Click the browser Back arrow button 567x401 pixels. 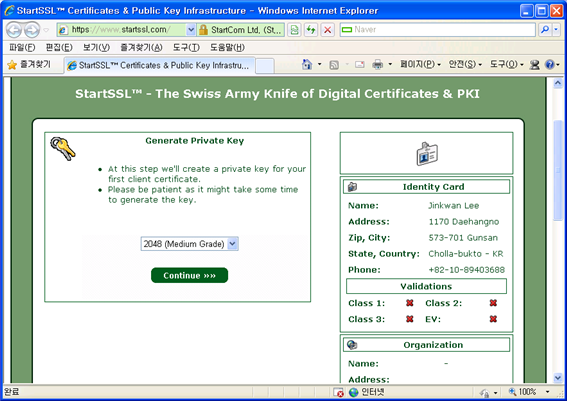click(x=14, y=30)
